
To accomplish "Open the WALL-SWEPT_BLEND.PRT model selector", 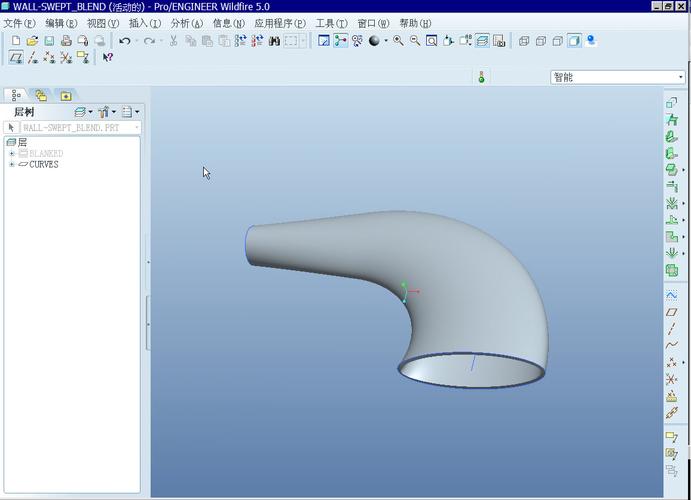I will click(x=80, y=127).
